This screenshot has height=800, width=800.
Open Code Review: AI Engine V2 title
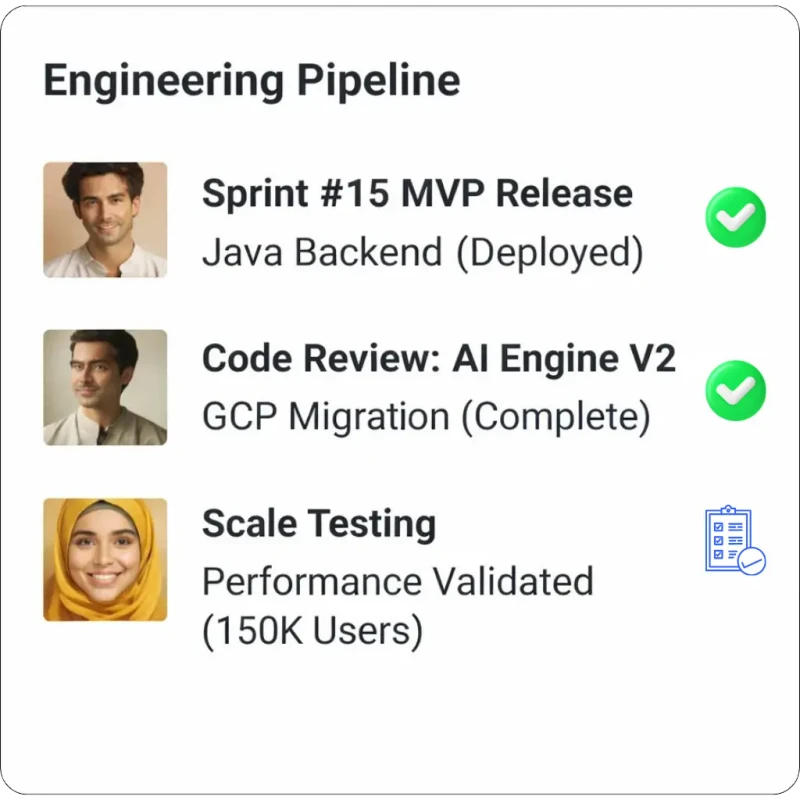439,358
